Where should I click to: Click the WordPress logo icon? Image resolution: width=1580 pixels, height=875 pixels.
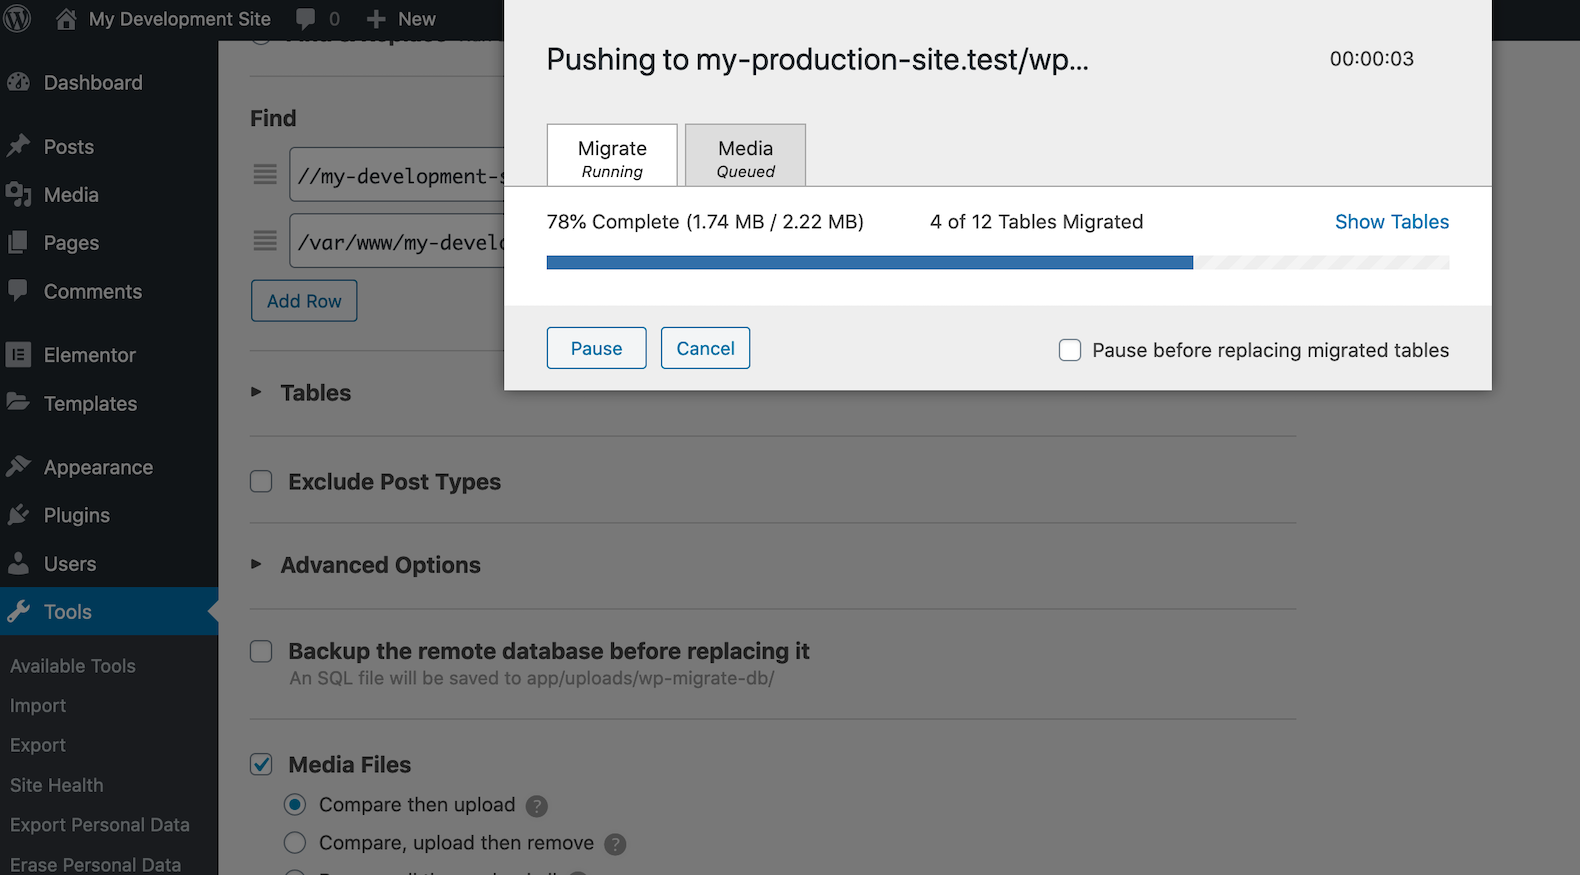coord(18,19)
